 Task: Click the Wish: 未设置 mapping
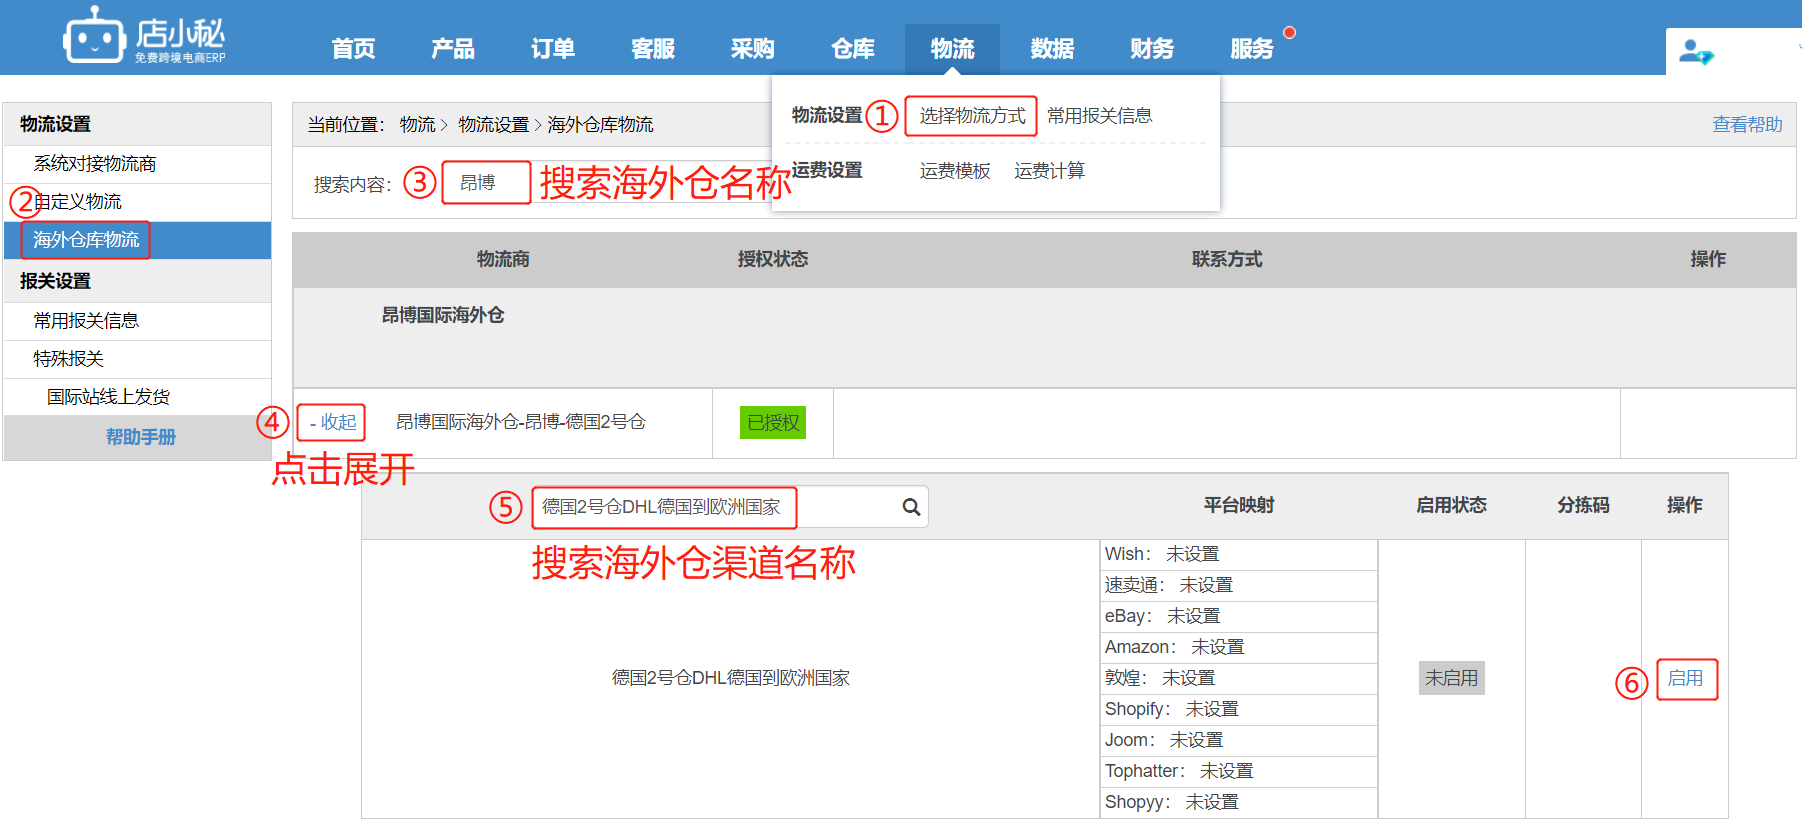[1161, 555]
